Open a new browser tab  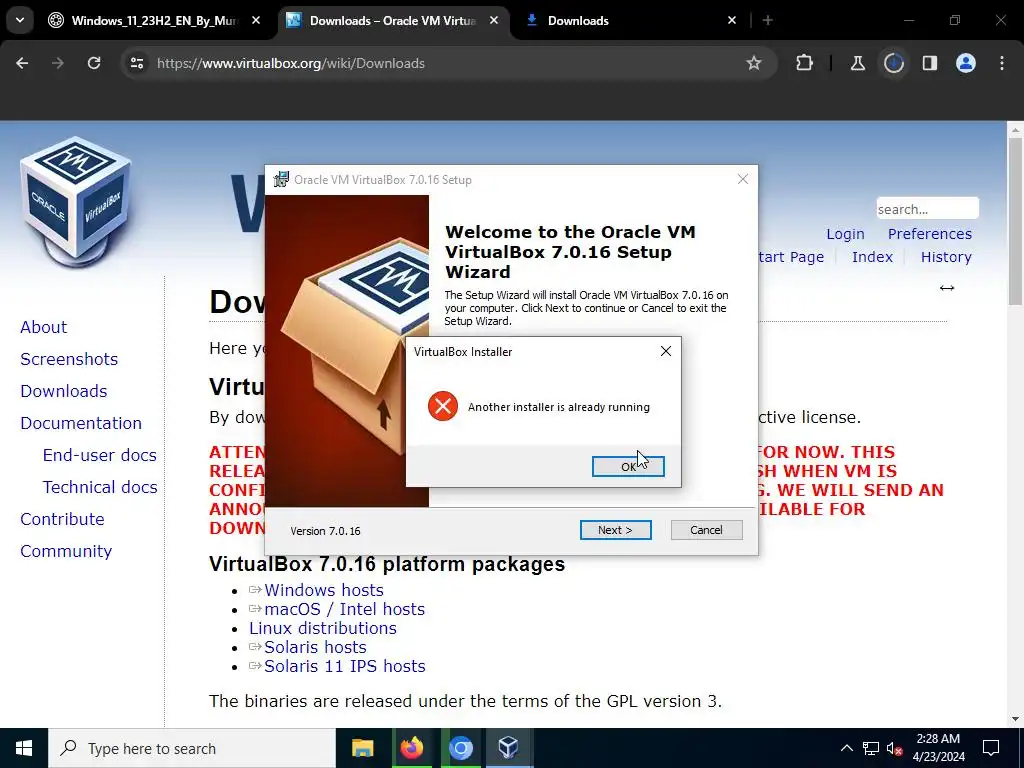(768, 21)
